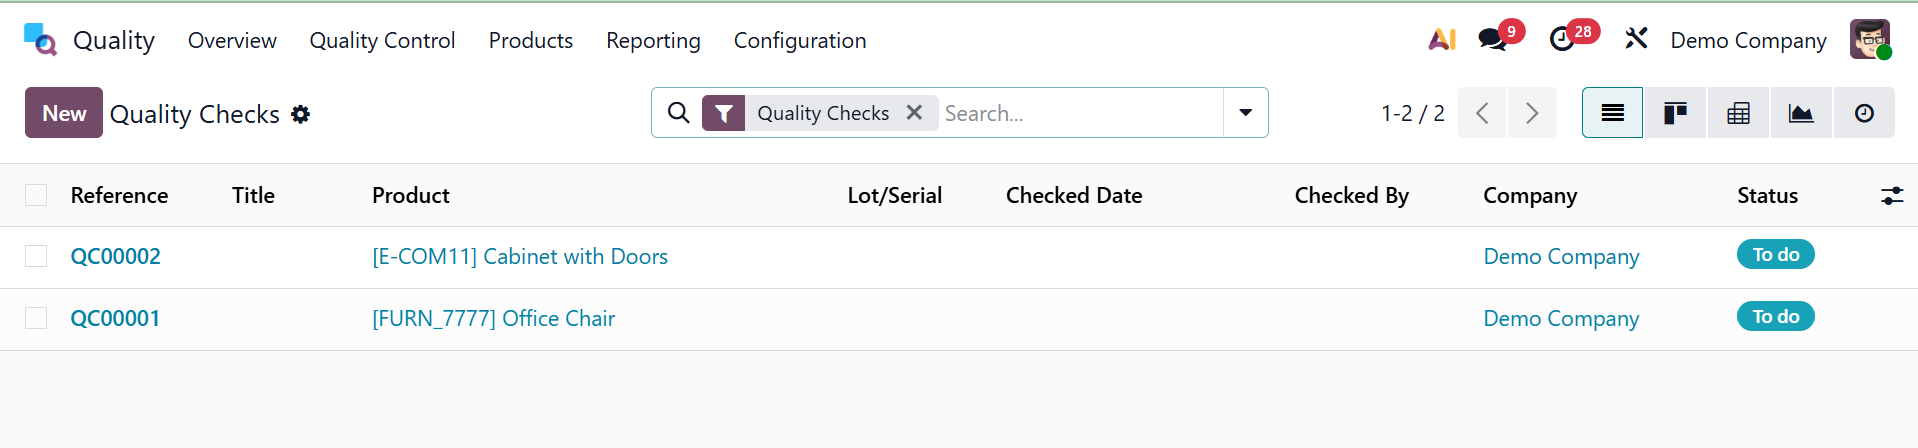Screen dimensions: 1918x448
Task: Click the debug tools wrench icon
Action: click(x=1636, y=40)
